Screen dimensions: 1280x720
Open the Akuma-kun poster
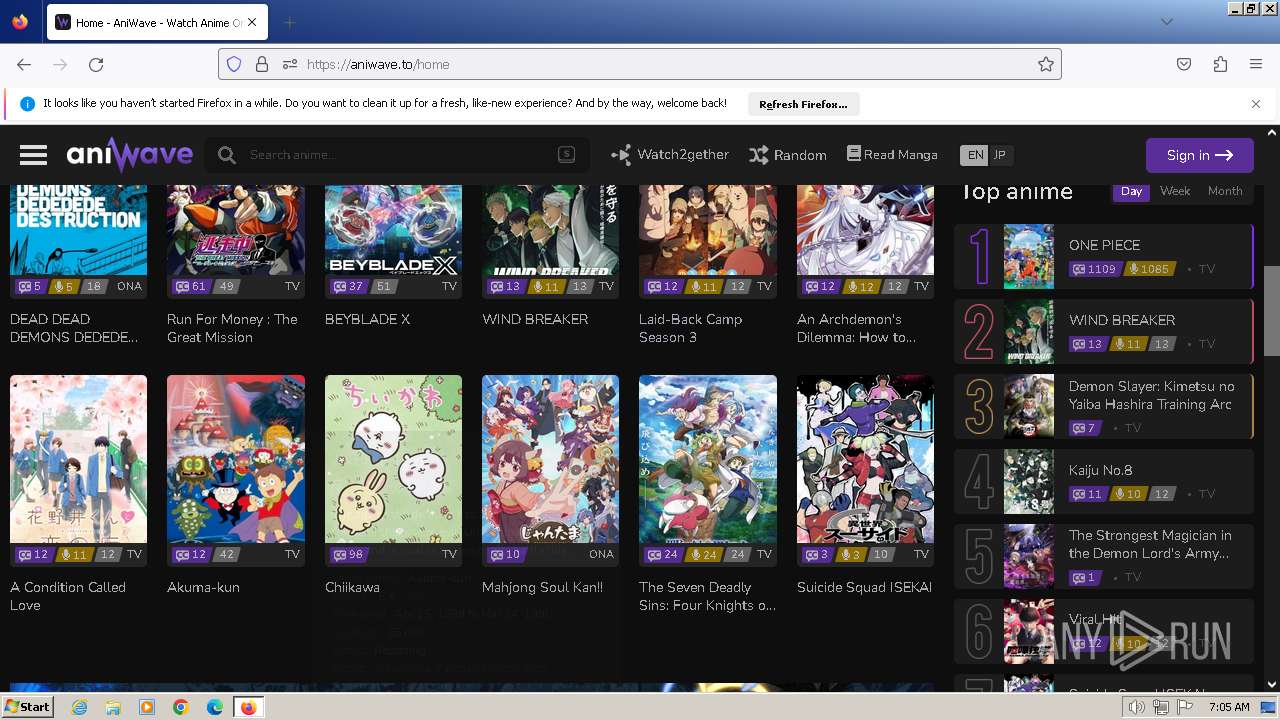235,460
